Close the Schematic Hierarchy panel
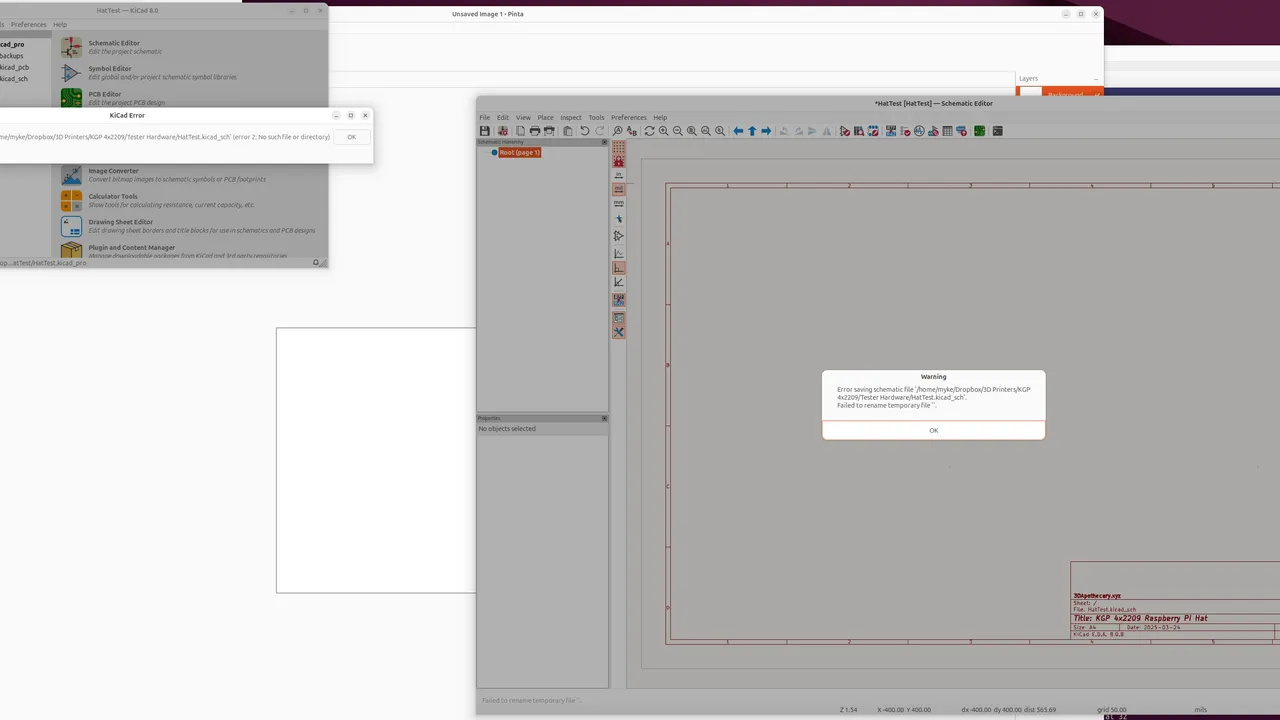 [x=604, y=142]
